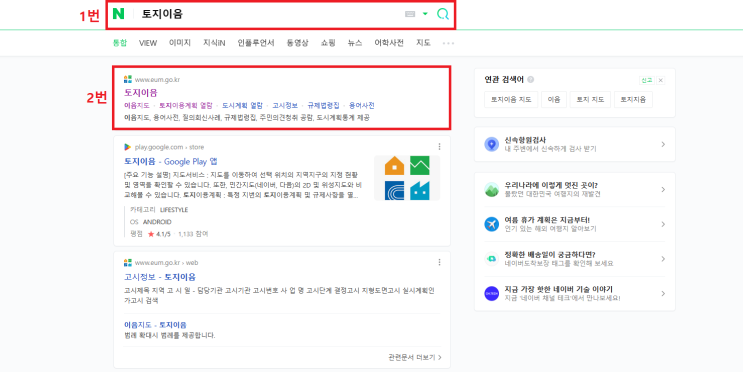This screenshot has width=743, height=372.
Task: Open the 토지이음 title link for www.eum.go.kr
Action: (141, 92)
